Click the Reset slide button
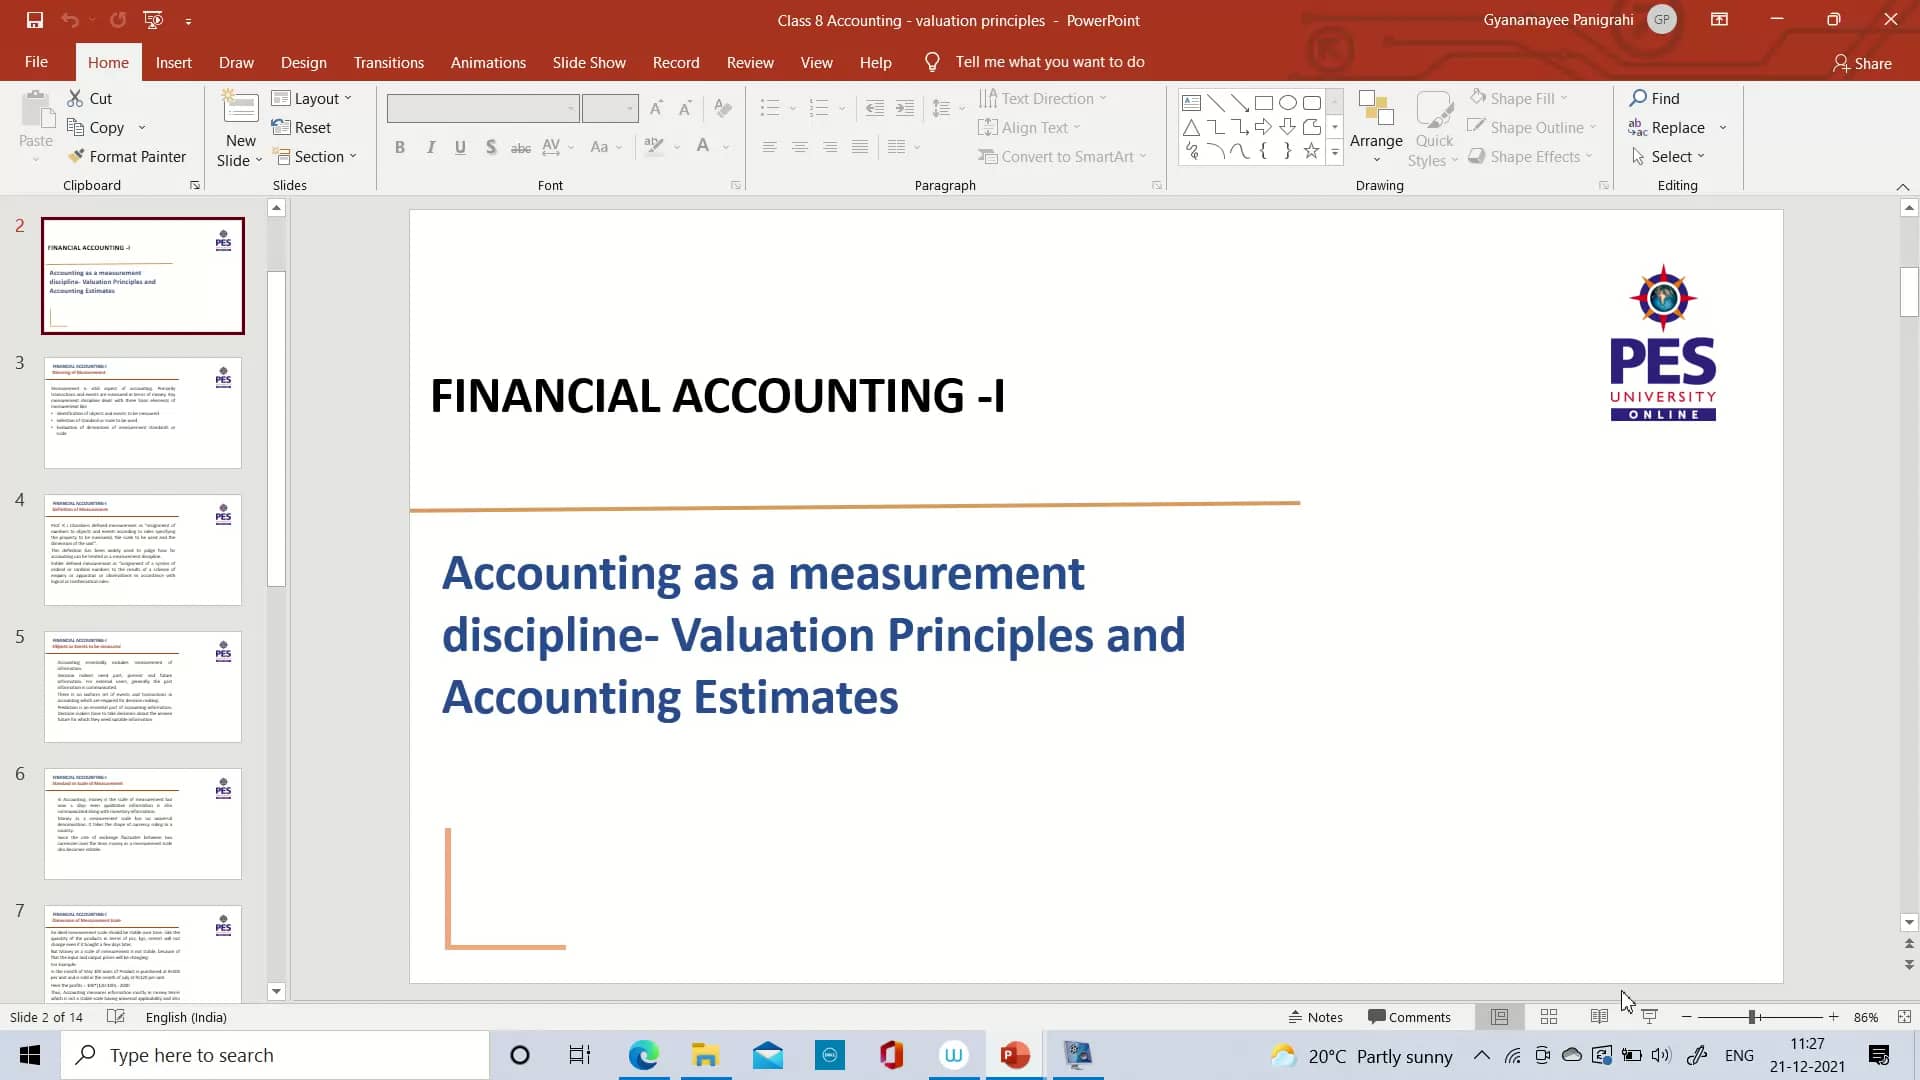 tap(301, 127)
